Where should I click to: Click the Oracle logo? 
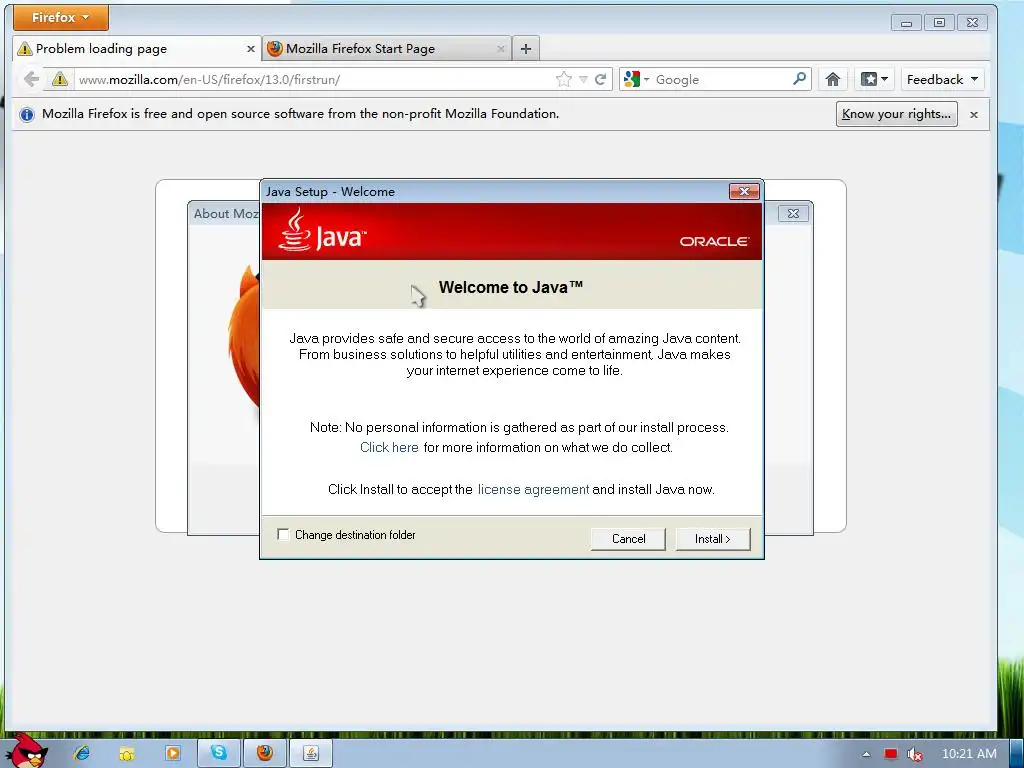714,242
